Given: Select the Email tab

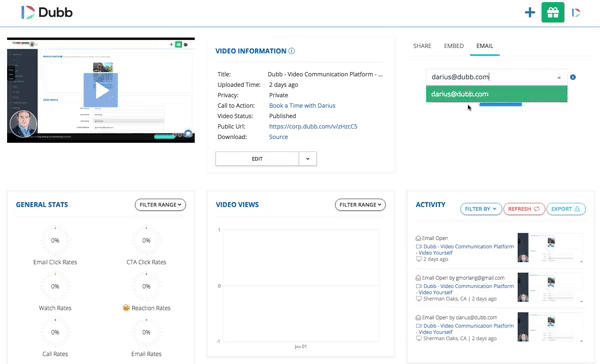Looking at the screenshot, I should [x=484, y=46].
